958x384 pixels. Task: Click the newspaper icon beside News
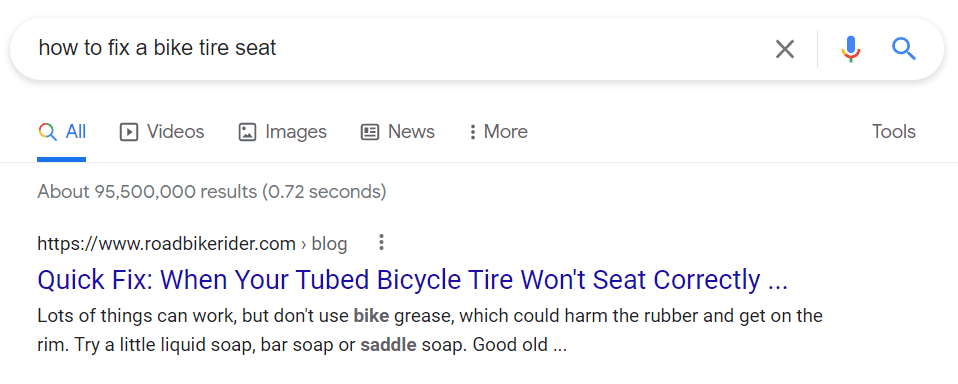(x=370, y=132)
